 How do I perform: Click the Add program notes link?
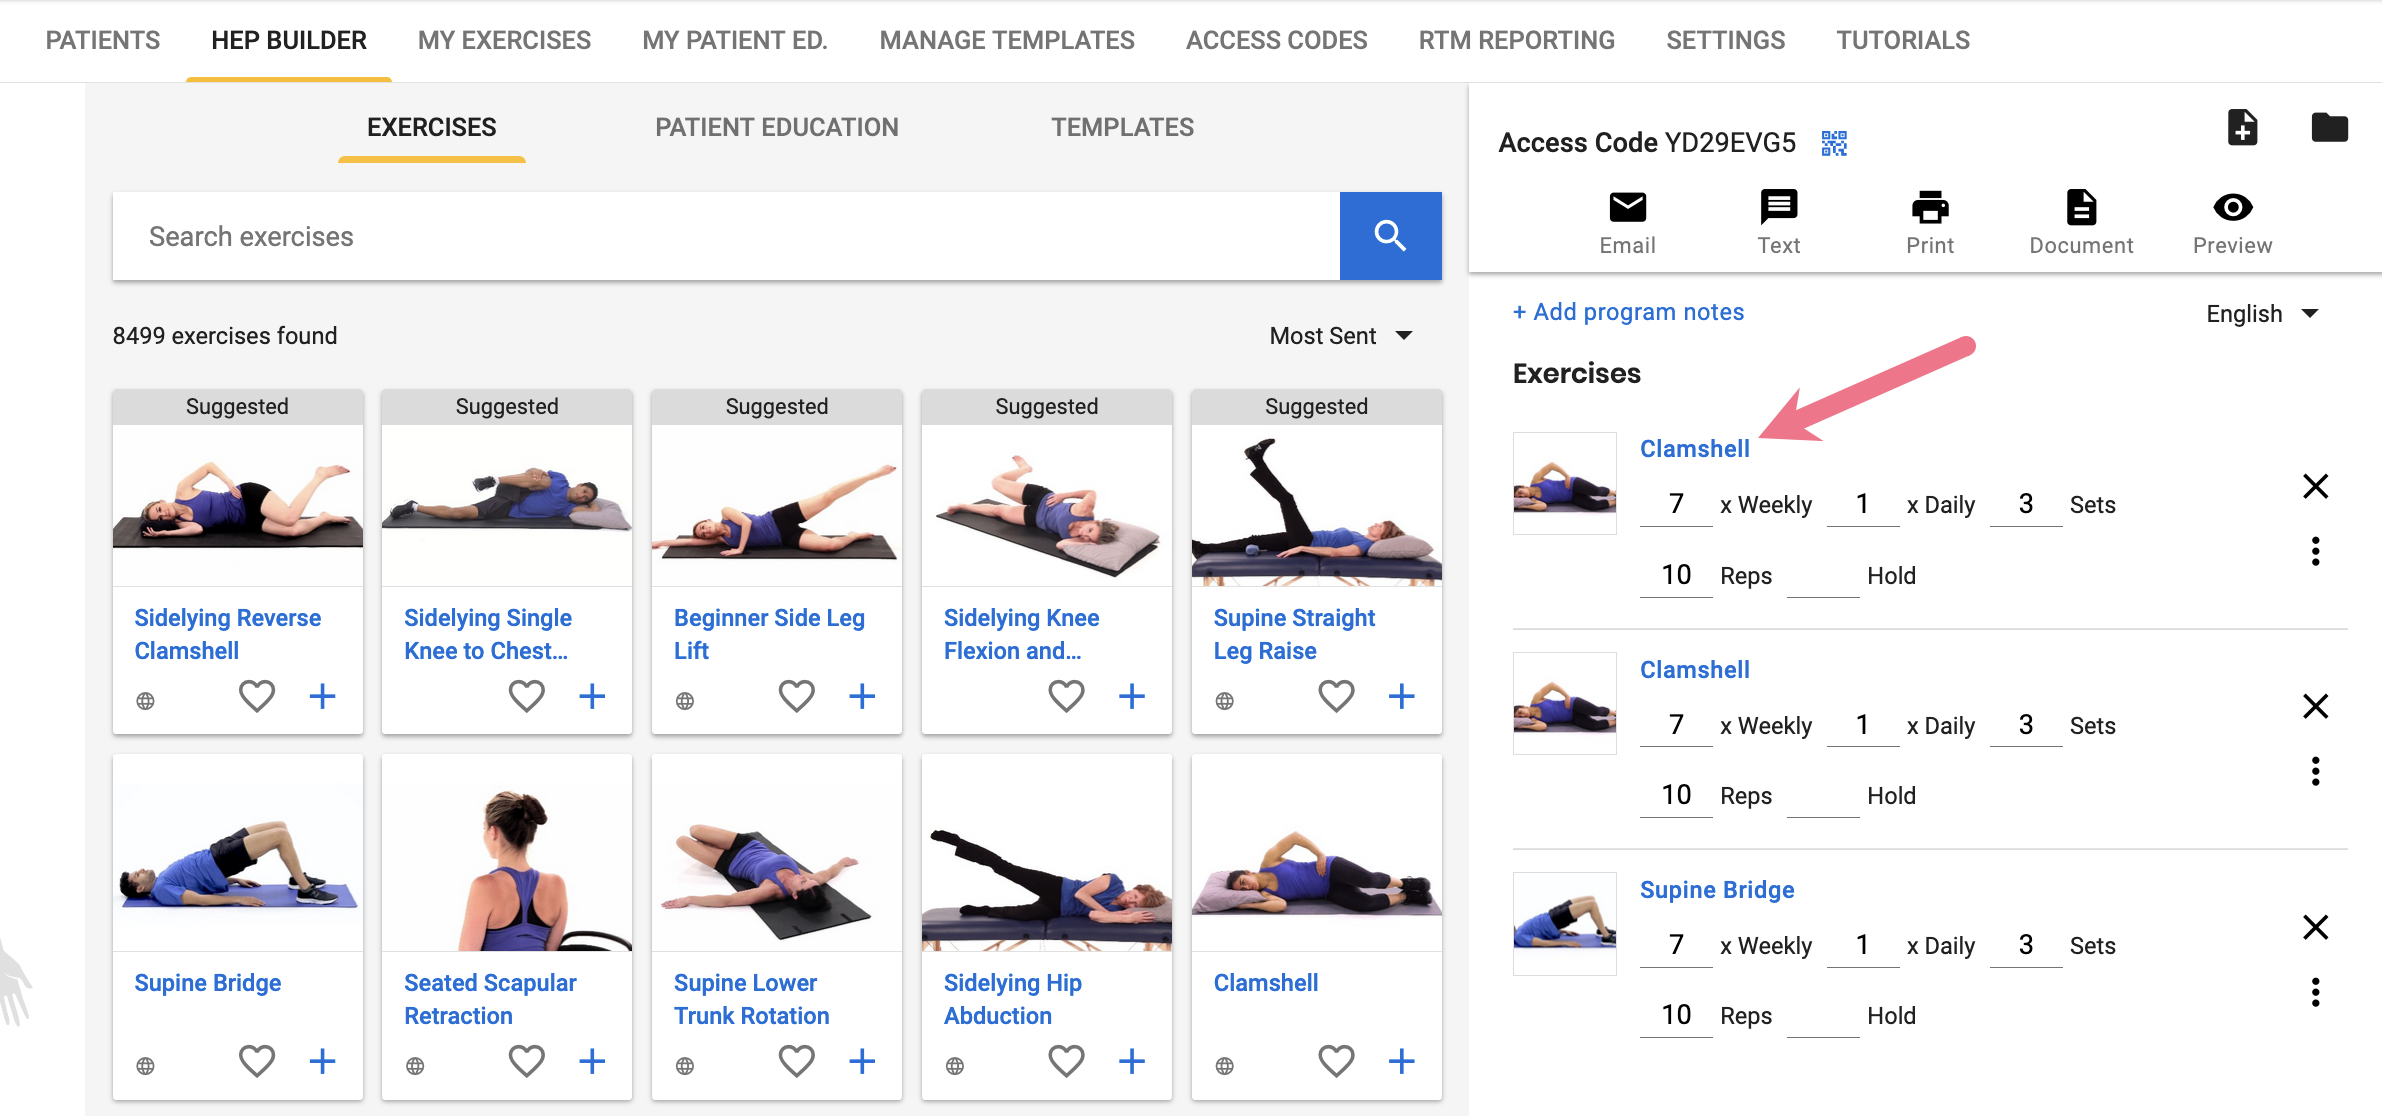click(x=1628, y=312)
